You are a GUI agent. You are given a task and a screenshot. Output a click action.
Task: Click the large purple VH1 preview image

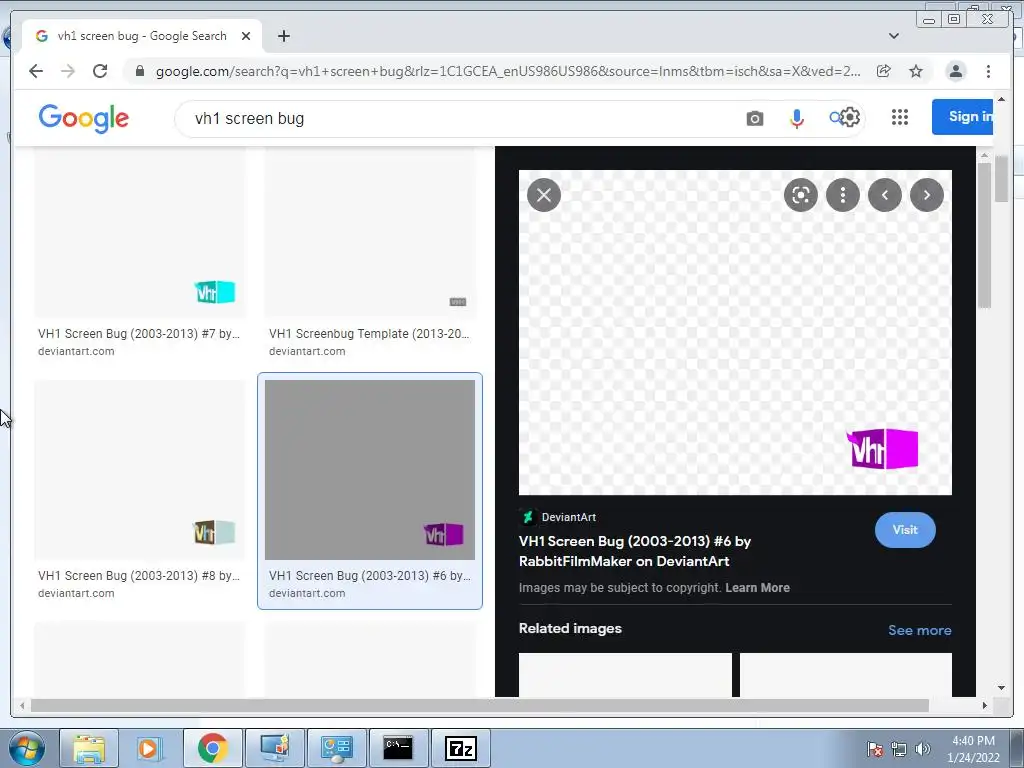coord(735,332)
